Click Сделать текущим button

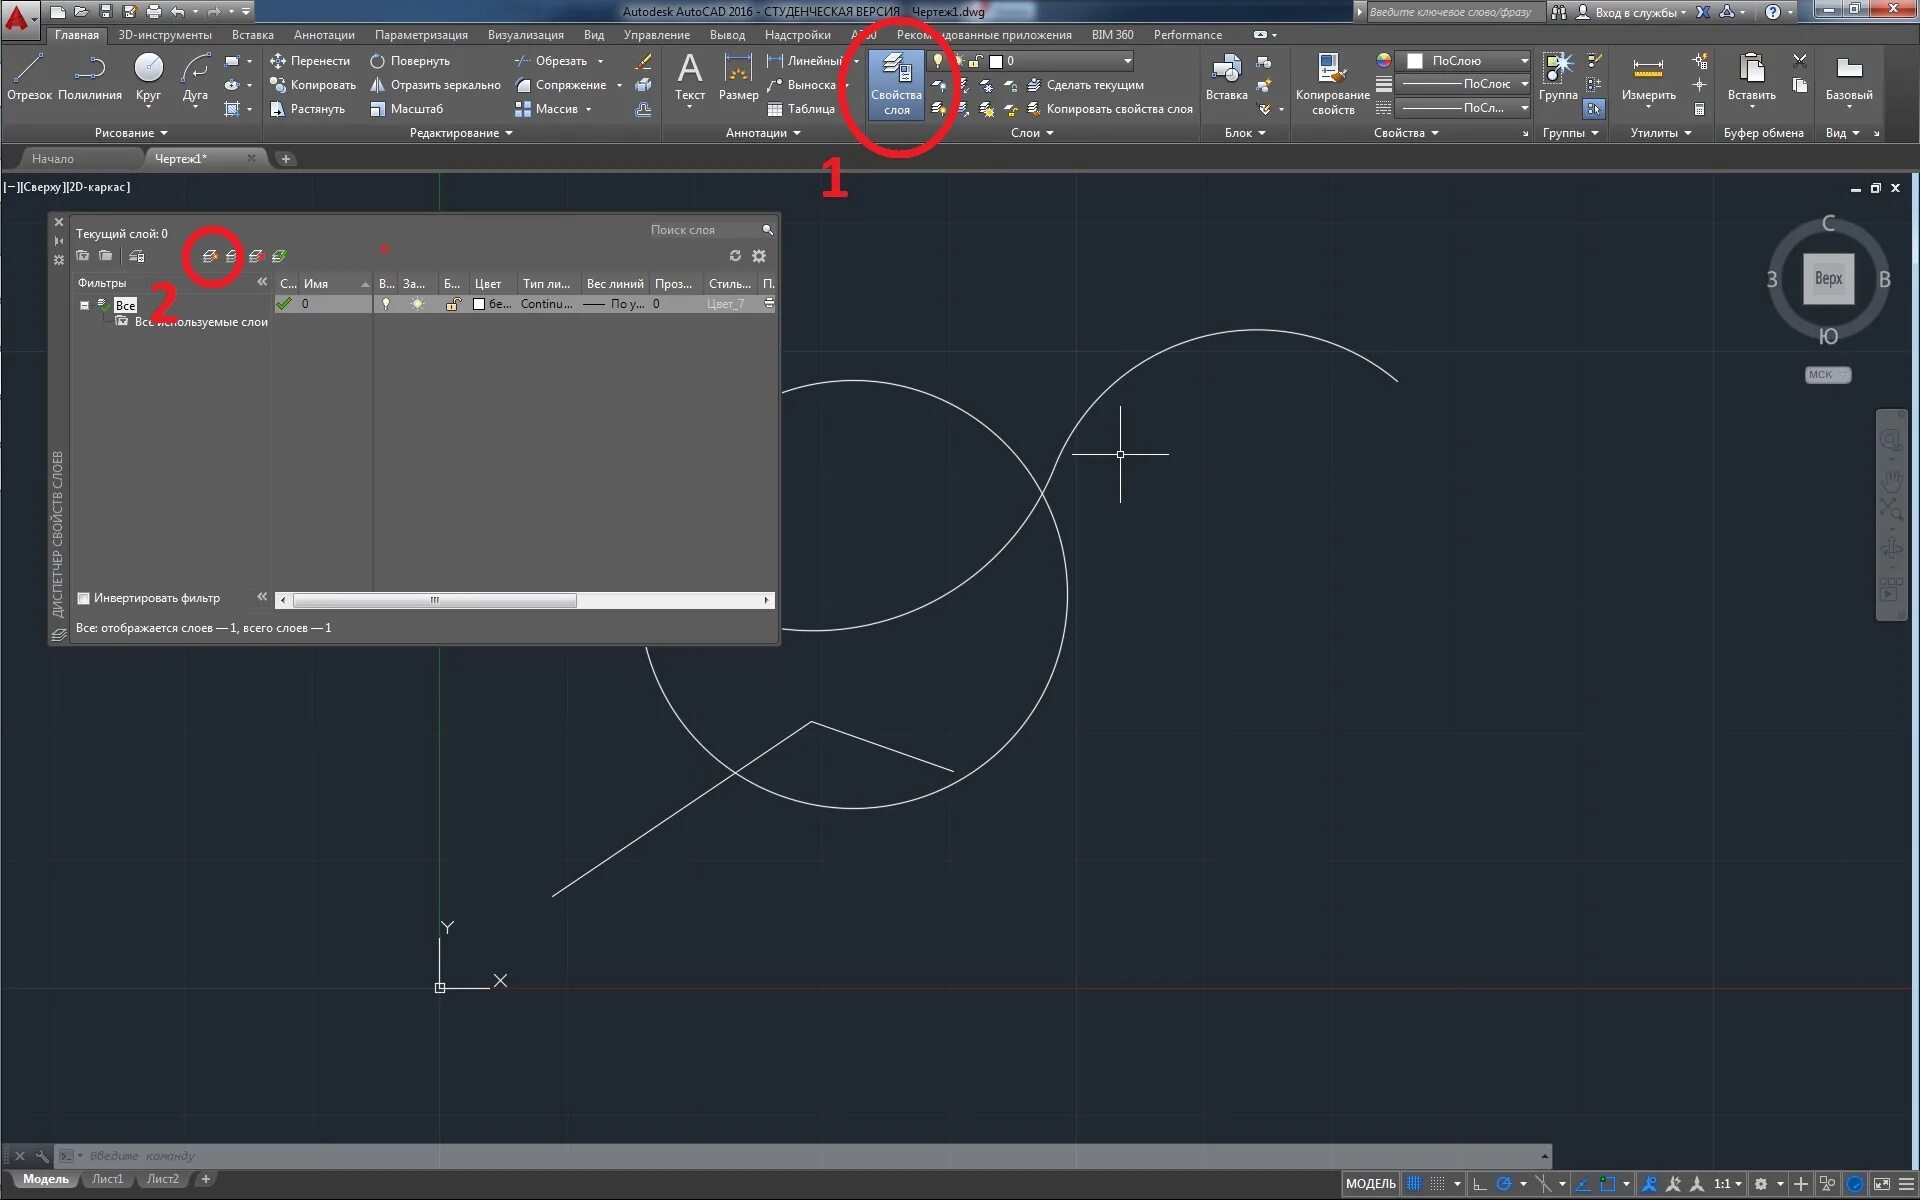[1086, 85]
